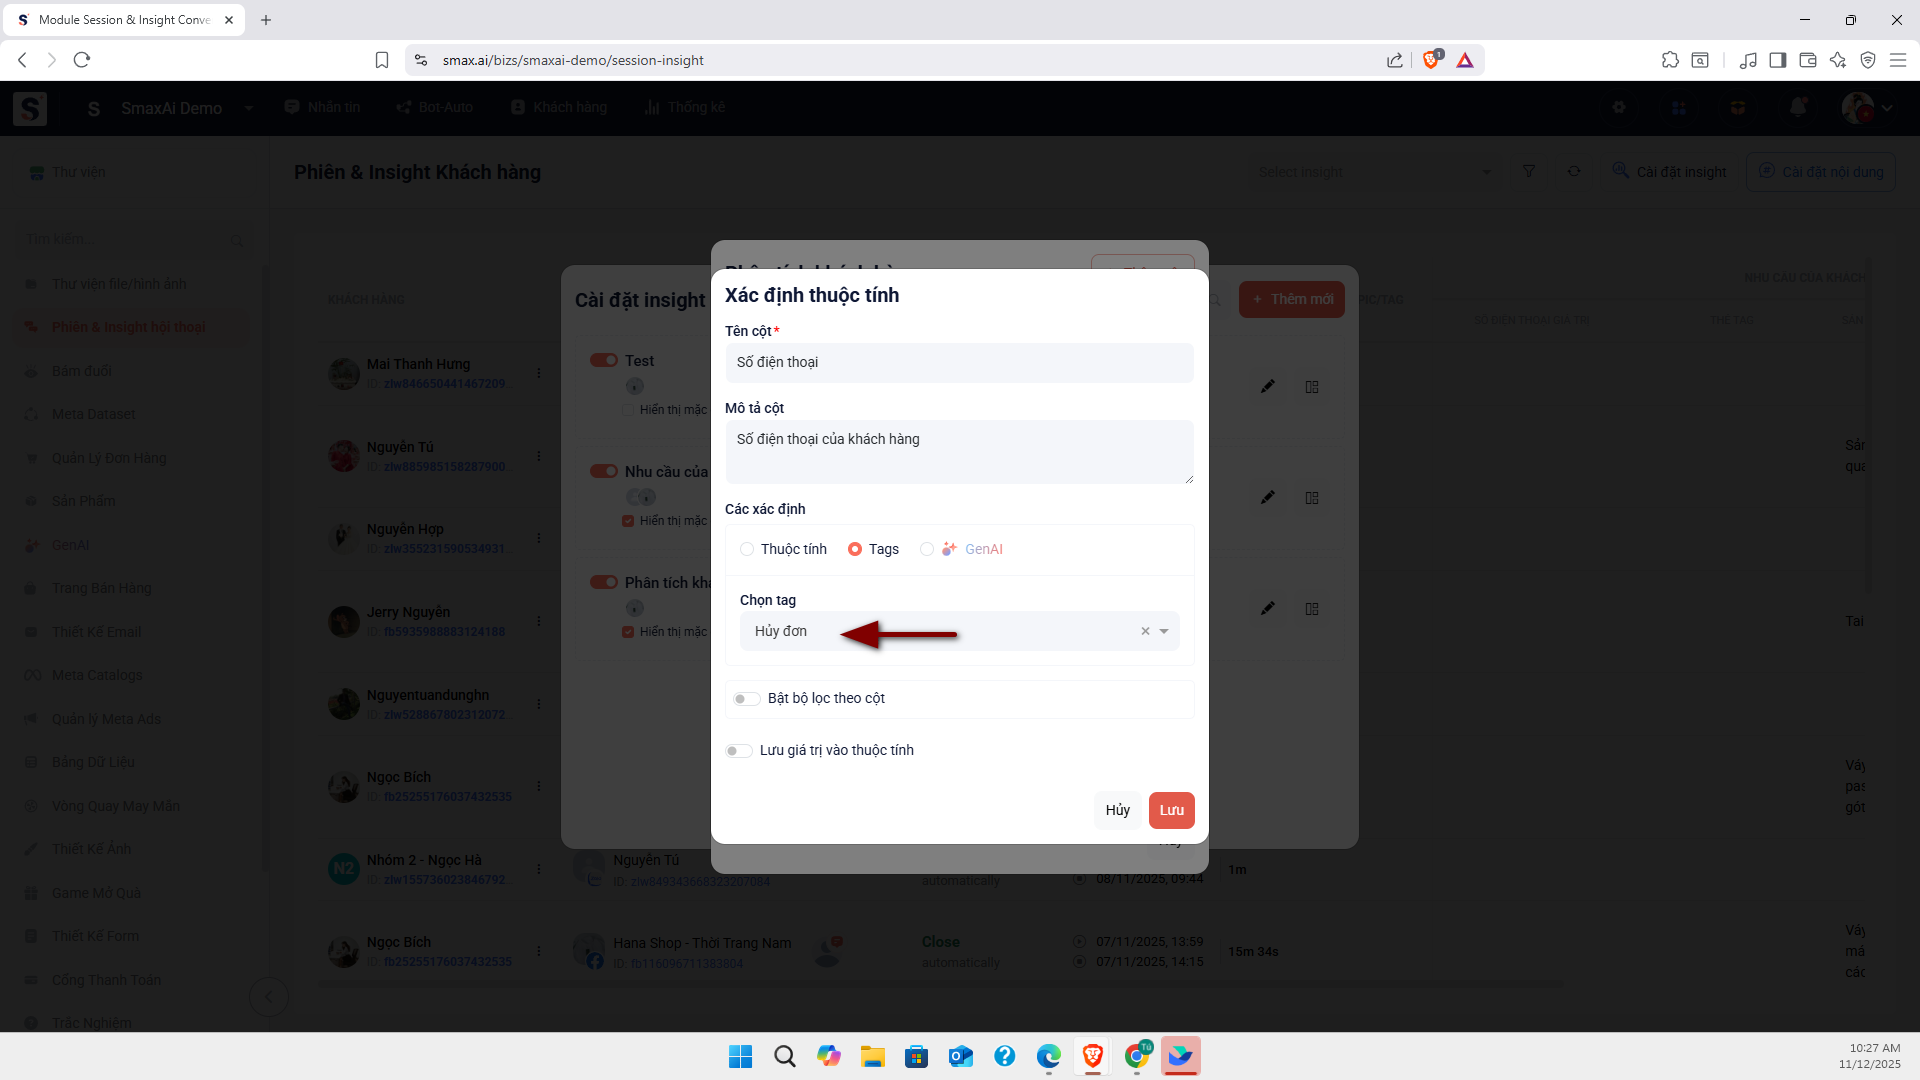
Task: Reload the page with refresh icon
Action: click(82, 60)
